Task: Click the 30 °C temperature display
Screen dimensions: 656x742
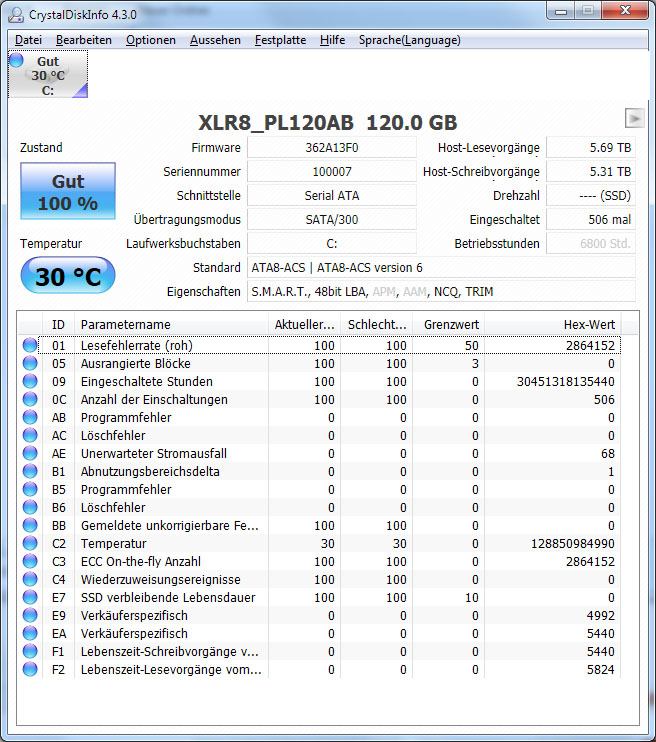Action: point(68,276)
